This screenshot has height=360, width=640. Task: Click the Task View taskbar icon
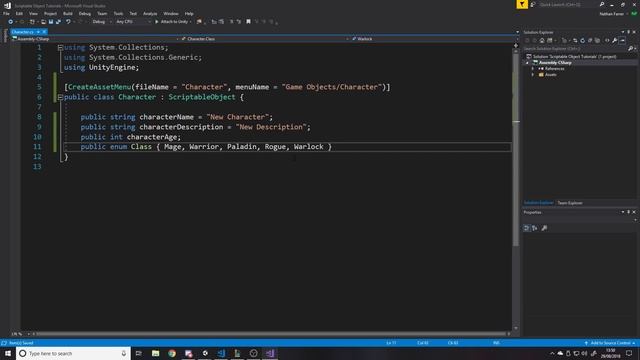click(x=139, y=353)
